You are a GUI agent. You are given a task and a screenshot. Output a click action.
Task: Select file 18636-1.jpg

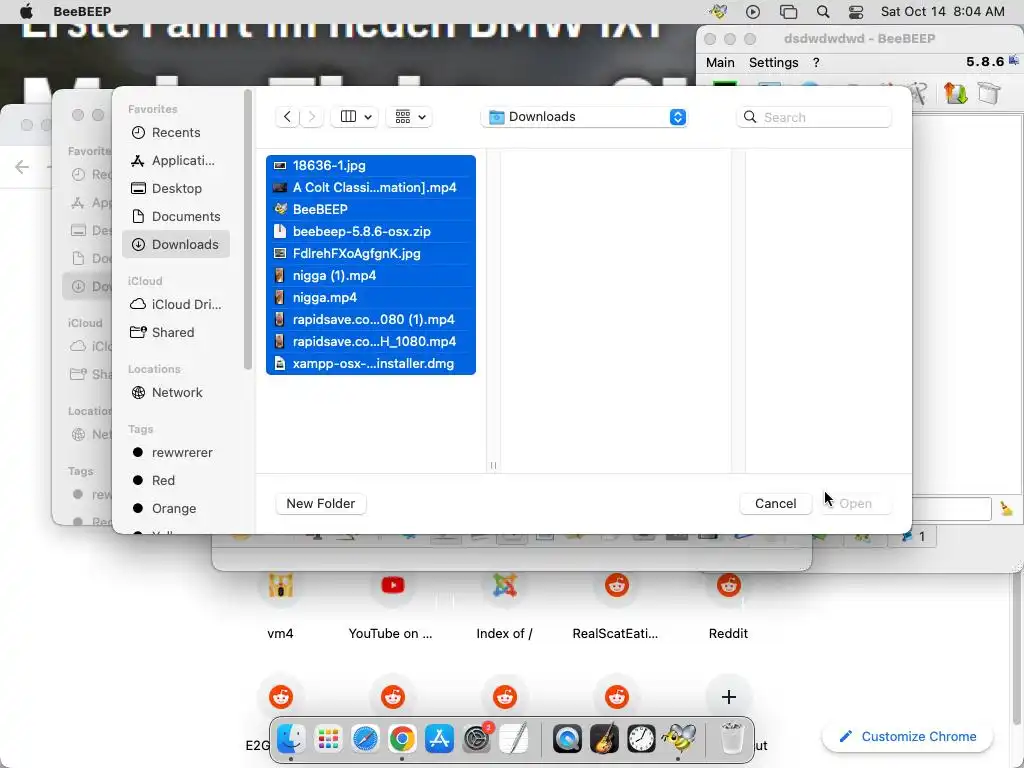(371, 166)
